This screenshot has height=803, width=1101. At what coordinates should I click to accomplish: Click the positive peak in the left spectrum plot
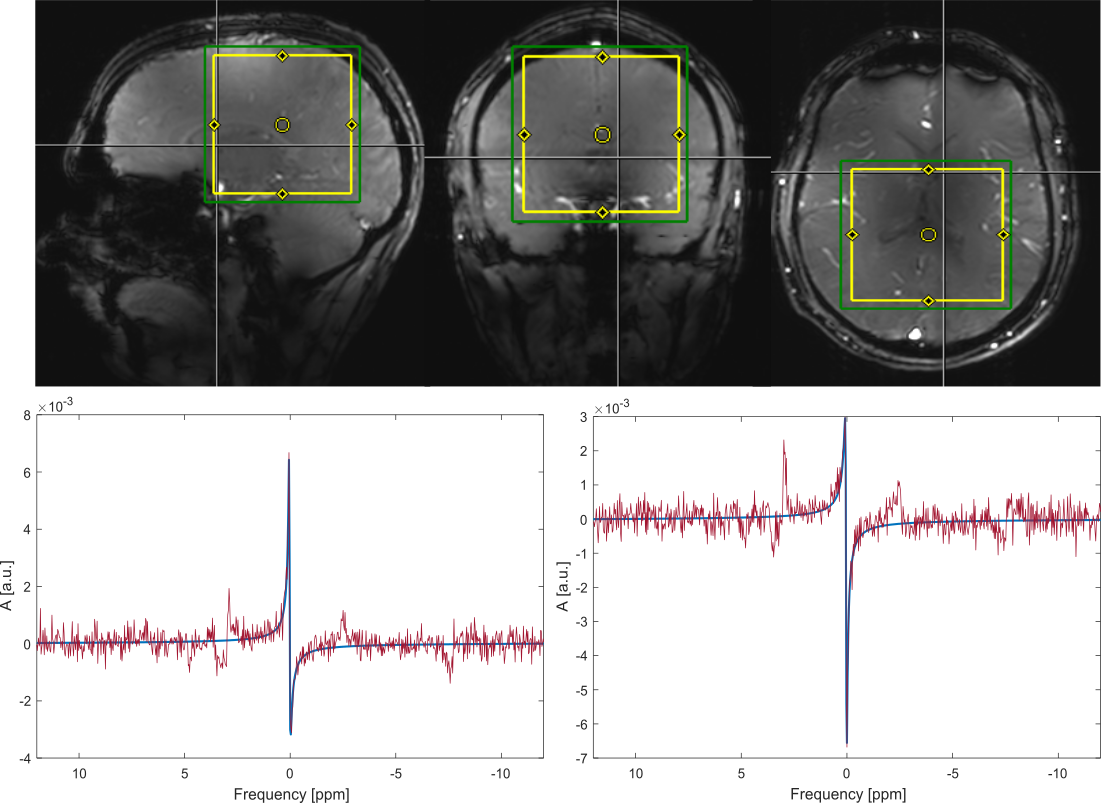click(289, 456)
